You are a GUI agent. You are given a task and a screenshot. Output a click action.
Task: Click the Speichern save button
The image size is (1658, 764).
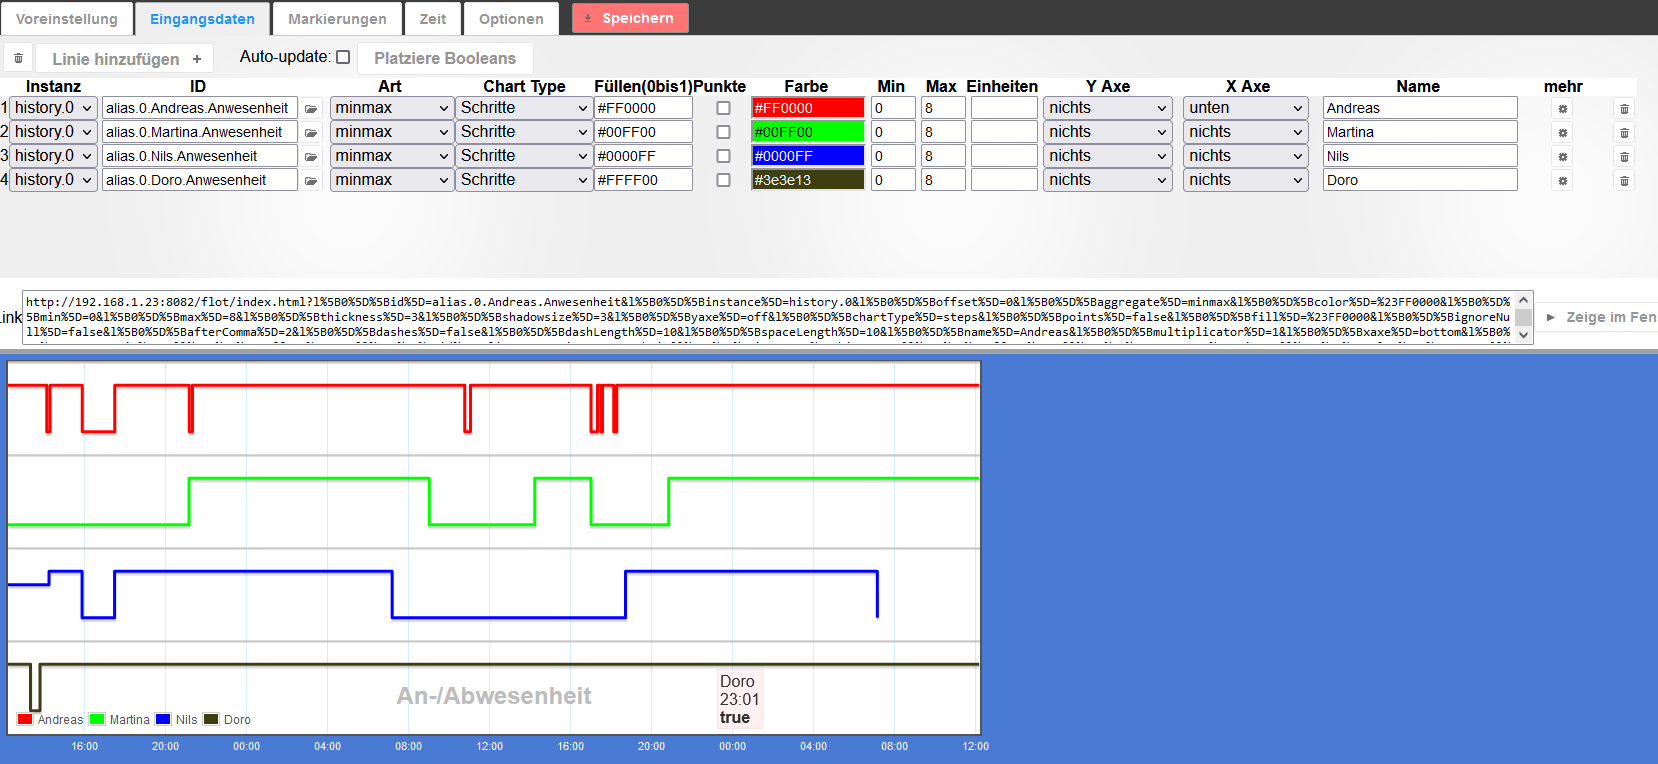pyautogui.click(x=630, y=18)
